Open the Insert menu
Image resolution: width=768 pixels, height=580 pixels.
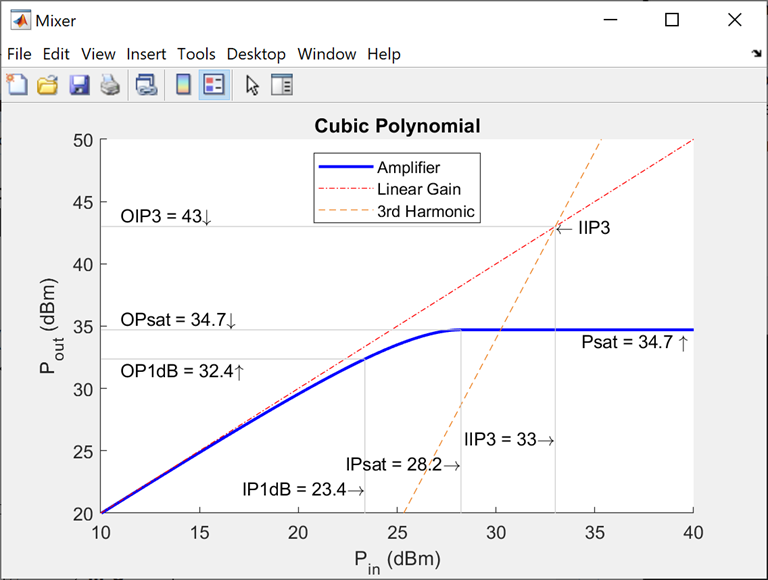point(146,54)
